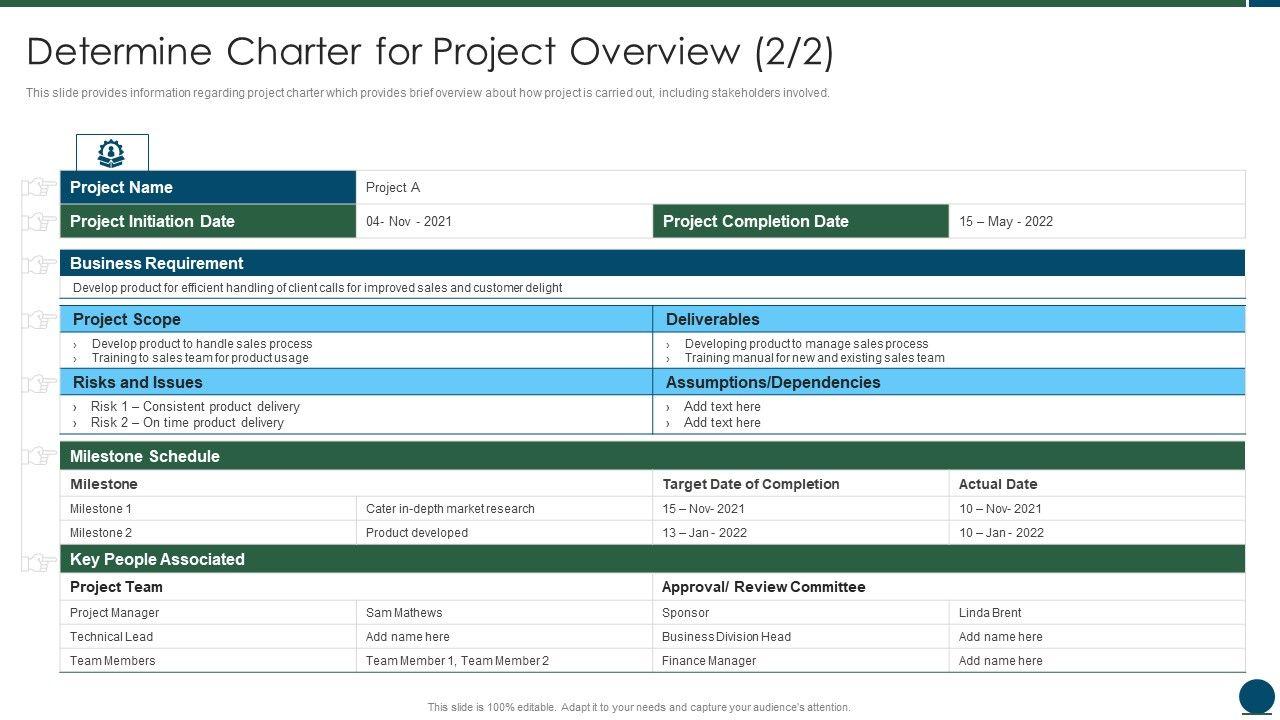Screen dimensions: 1280x720
Task: Click the pointing hand icon beside Project Name
Action: pos(40,187)
